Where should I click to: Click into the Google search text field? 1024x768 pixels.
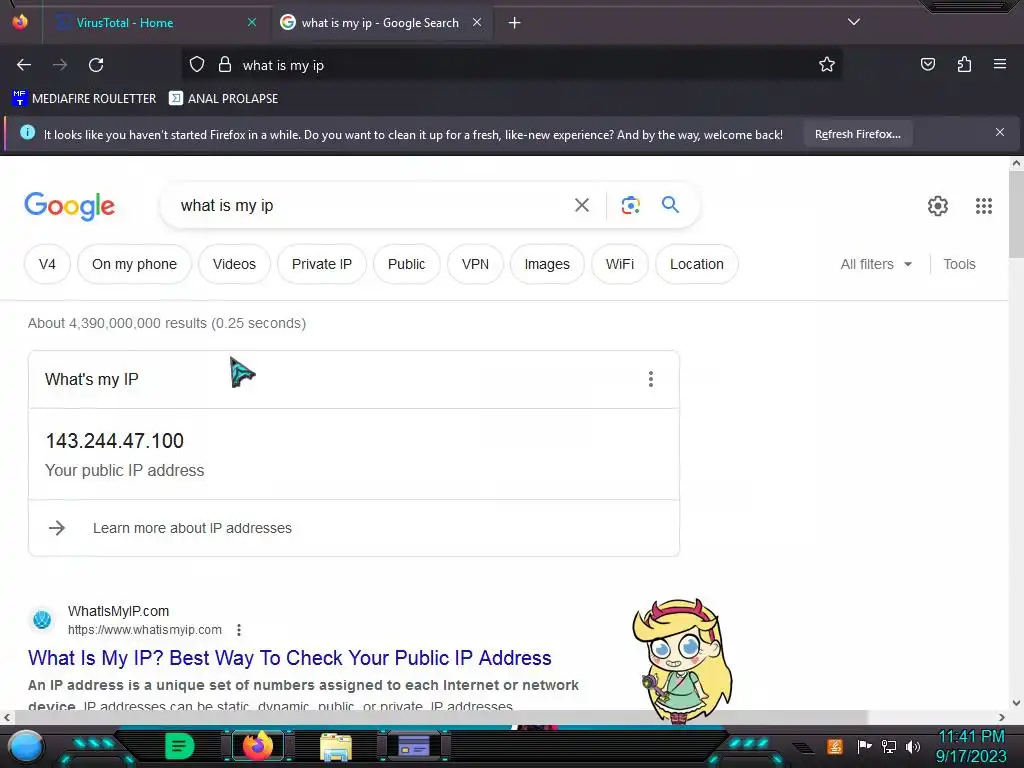click(x=366, y=205)
